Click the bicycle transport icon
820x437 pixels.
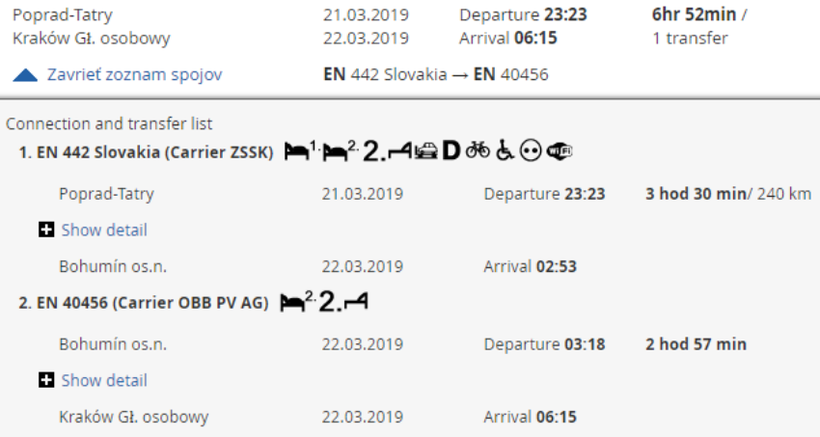point(478,150)
